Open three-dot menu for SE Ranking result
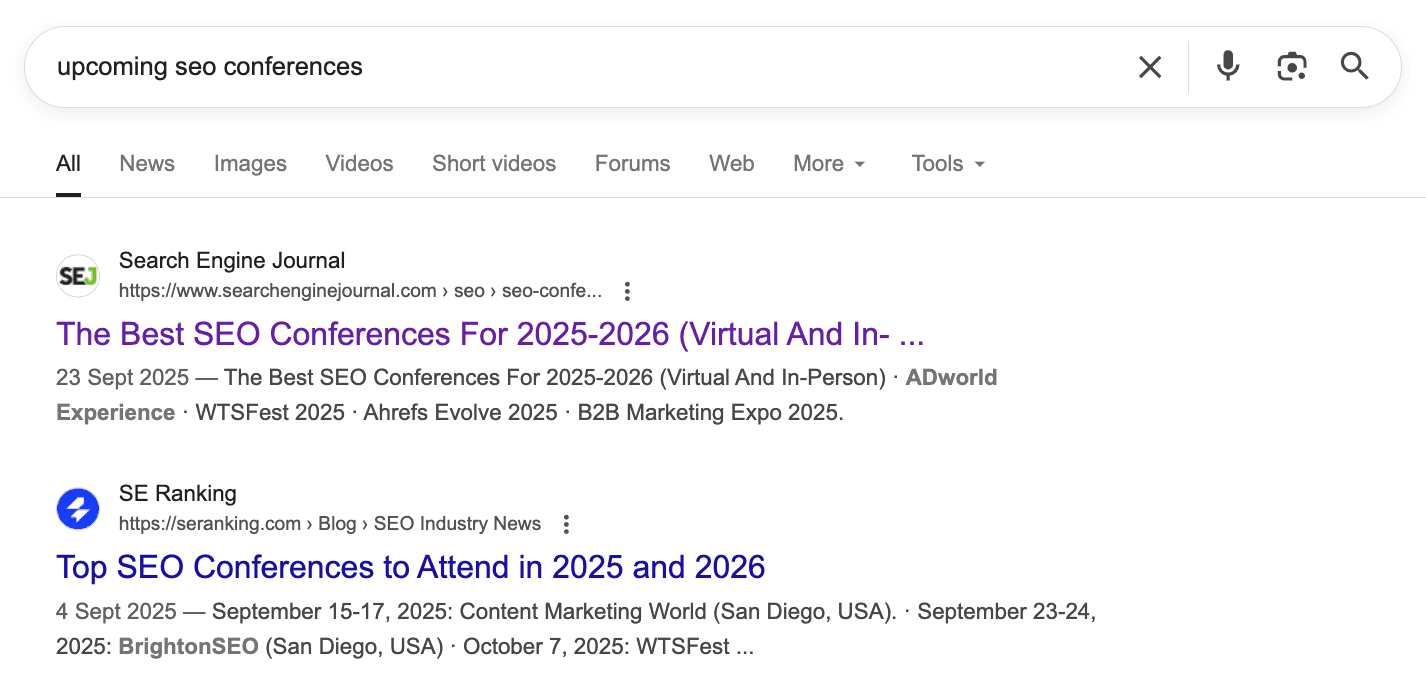 (x=566, y=524)
